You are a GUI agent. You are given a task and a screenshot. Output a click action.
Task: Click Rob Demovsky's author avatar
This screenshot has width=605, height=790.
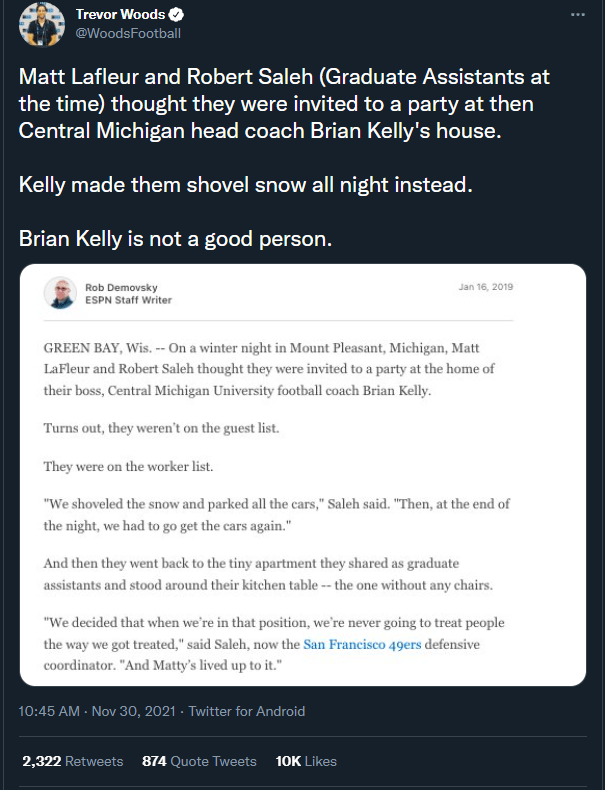(x=61, y=293)
